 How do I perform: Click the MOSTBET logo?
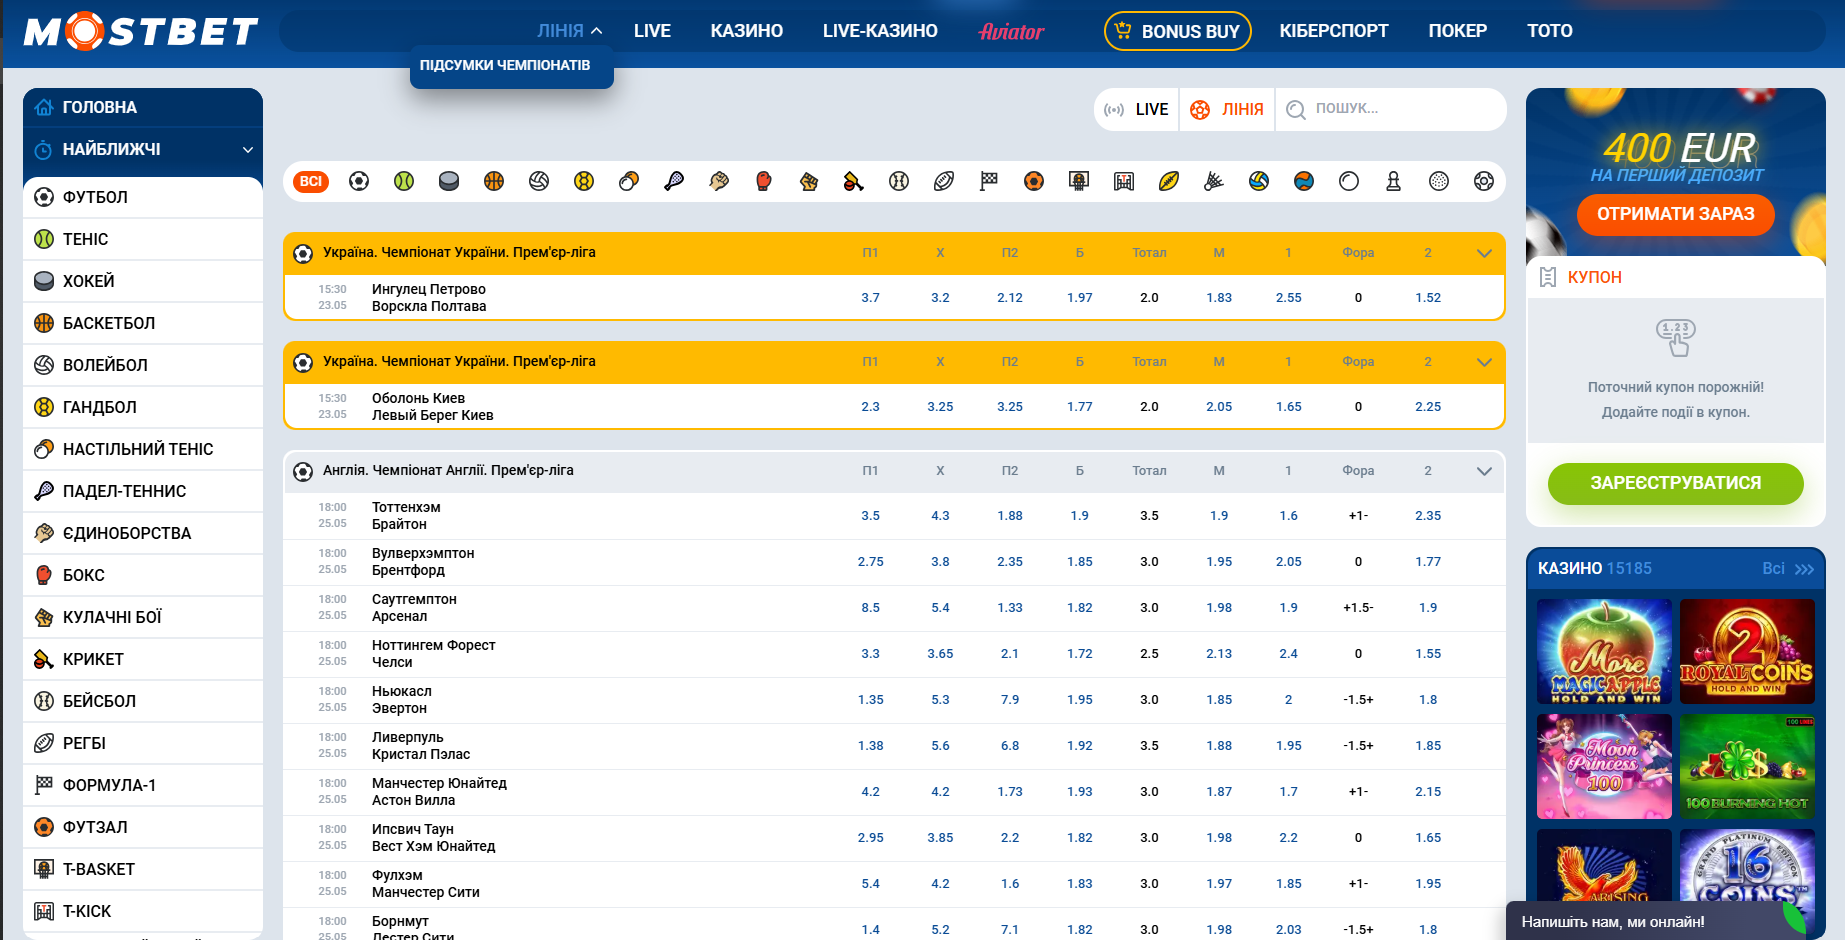141,31
